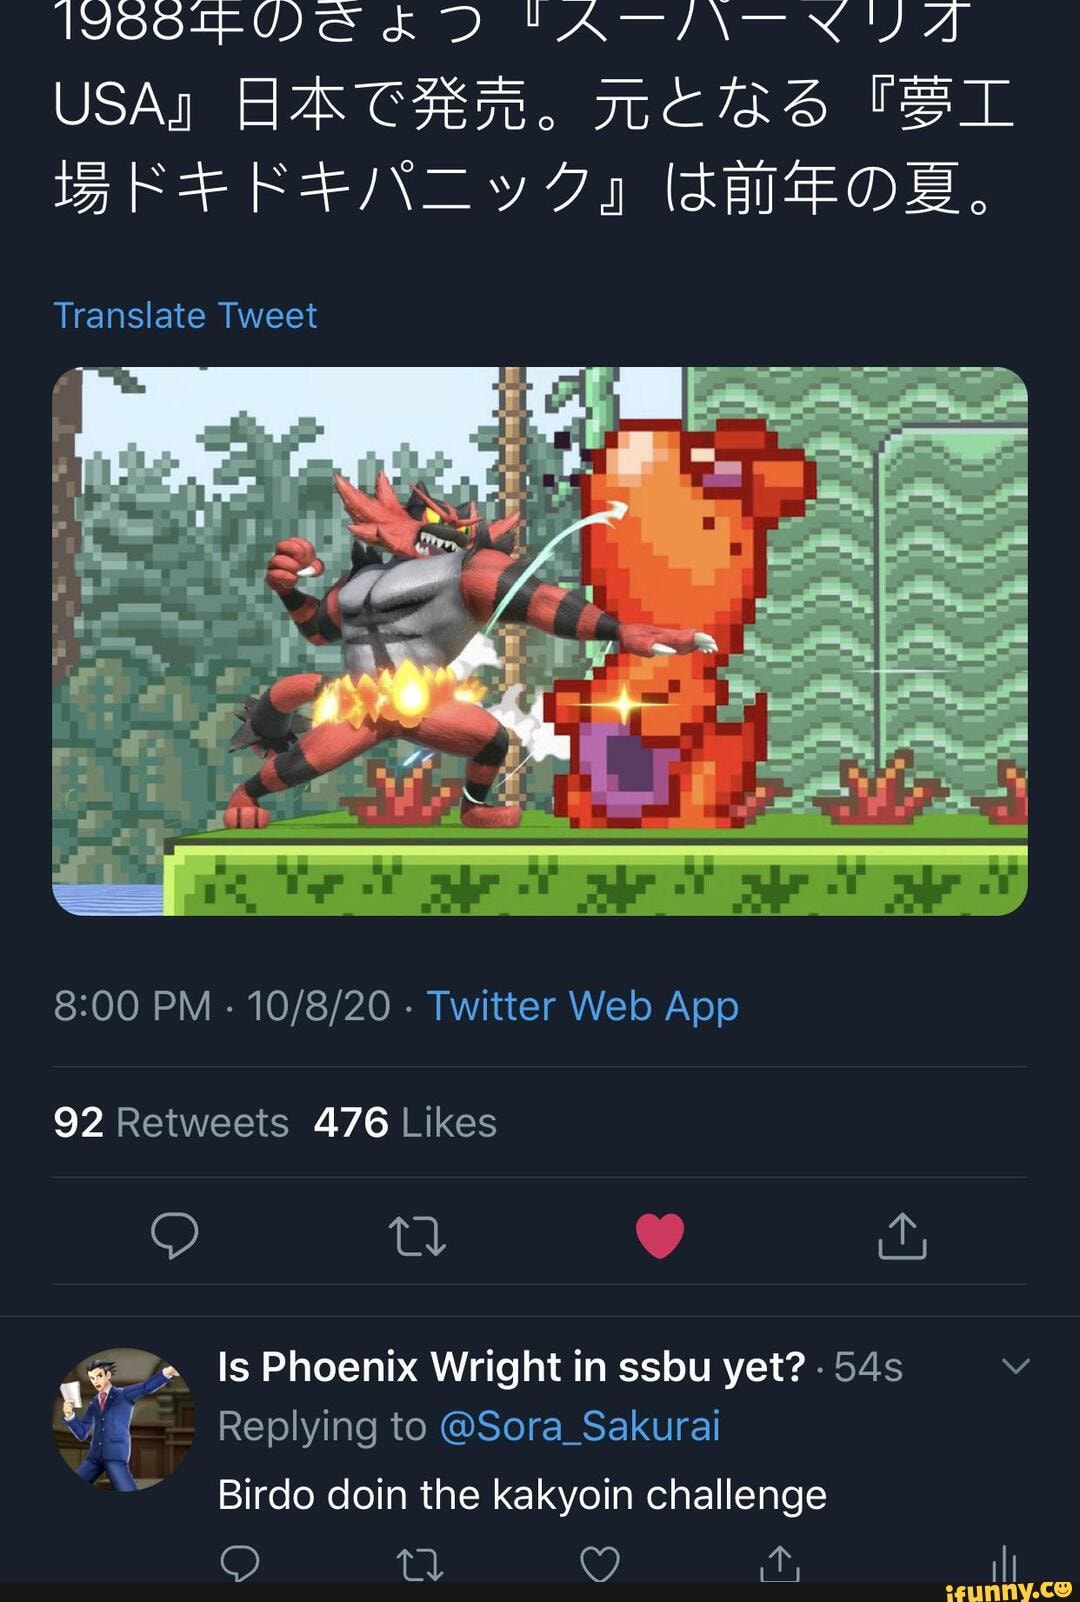Open the Phoenix Wright profile avatar

coord(123,1419)
